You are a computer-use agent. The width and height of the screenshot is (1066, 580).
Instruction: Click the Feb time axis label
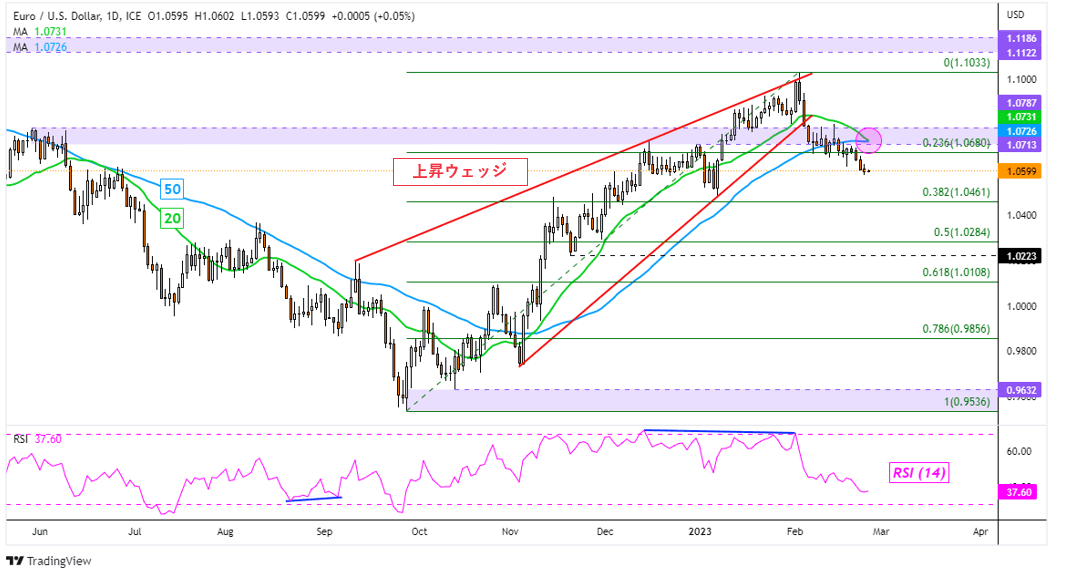[x=794, y=532]
